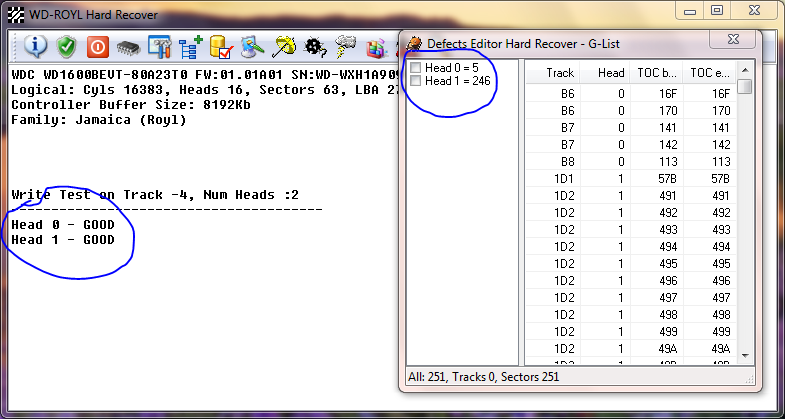785x419 pixels.
Task: Maximize the WD-ROYL Hard Recover window
Action: pos(718,10)
